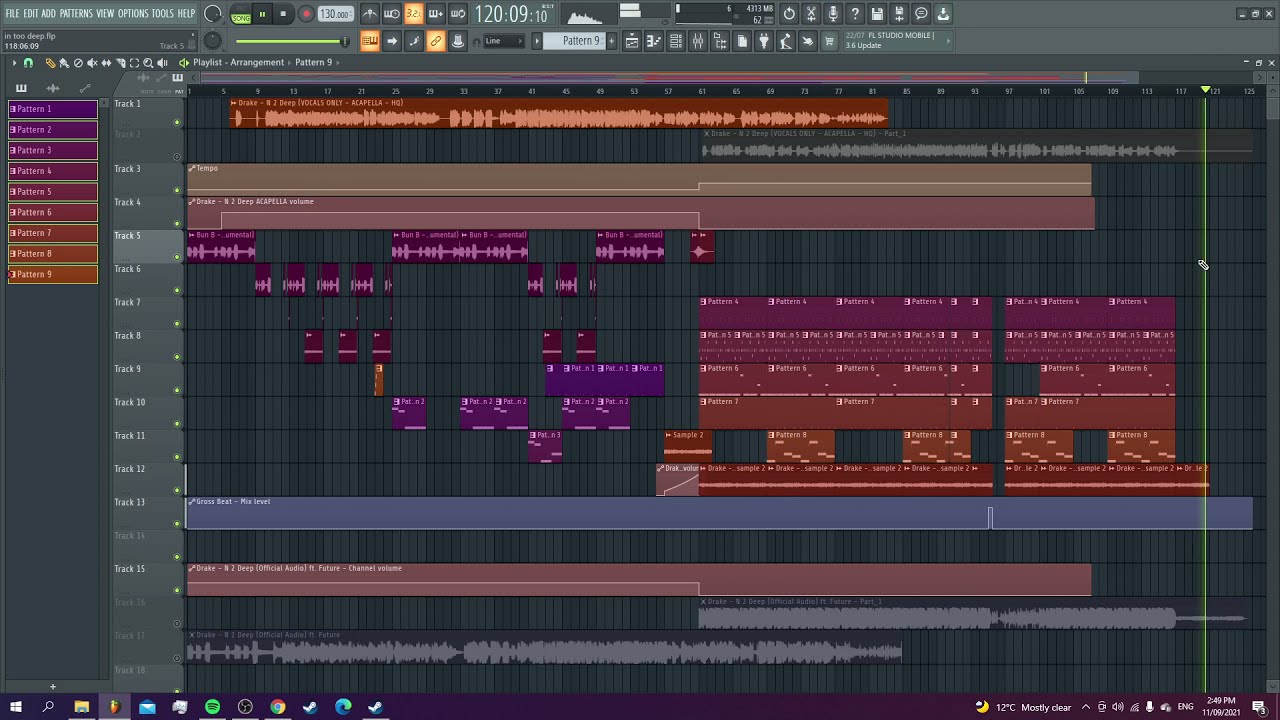
Task: Click the shopping cart icon
Action: [829, 41]
